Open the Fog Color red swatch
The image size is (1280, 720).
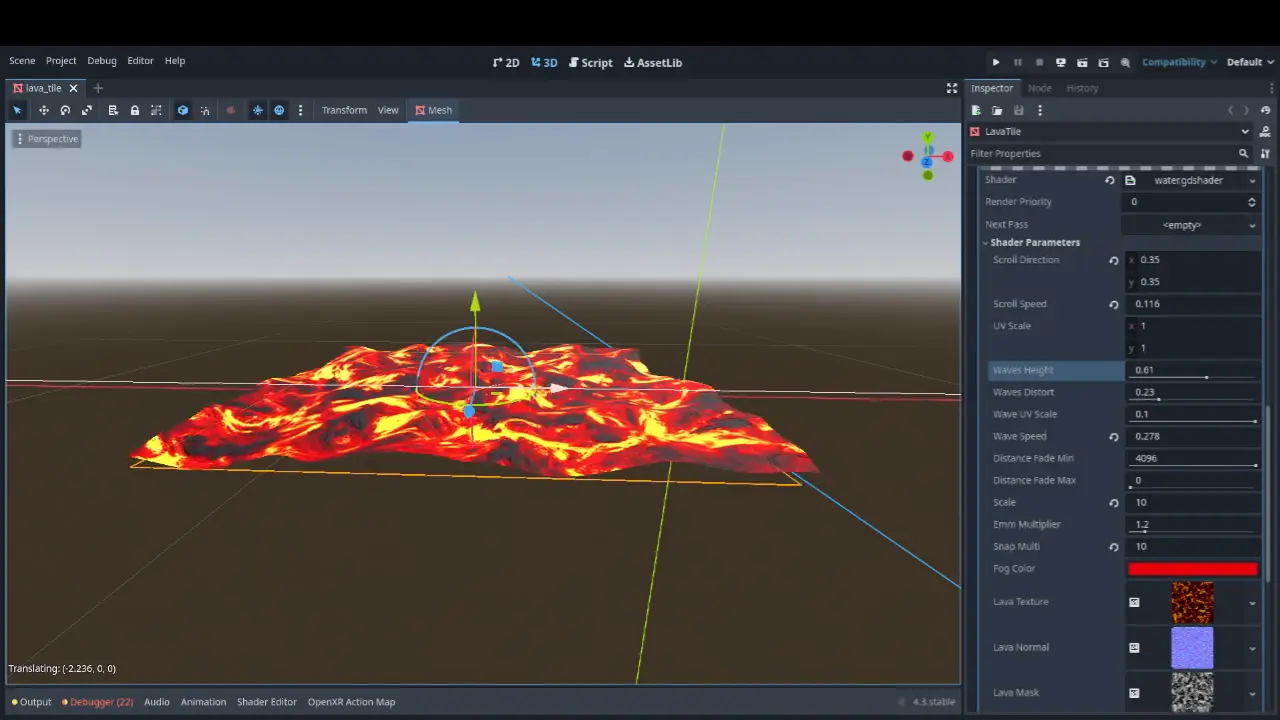point(1192,569)
